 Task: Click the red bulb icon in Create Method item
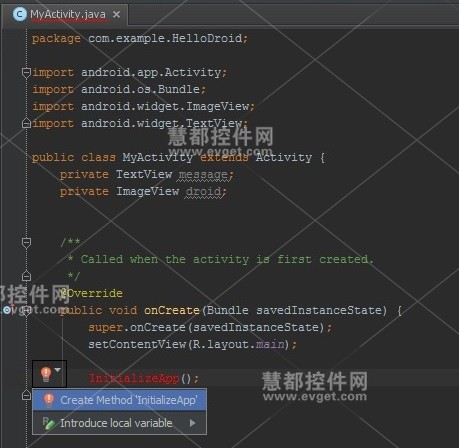[49, 399]
